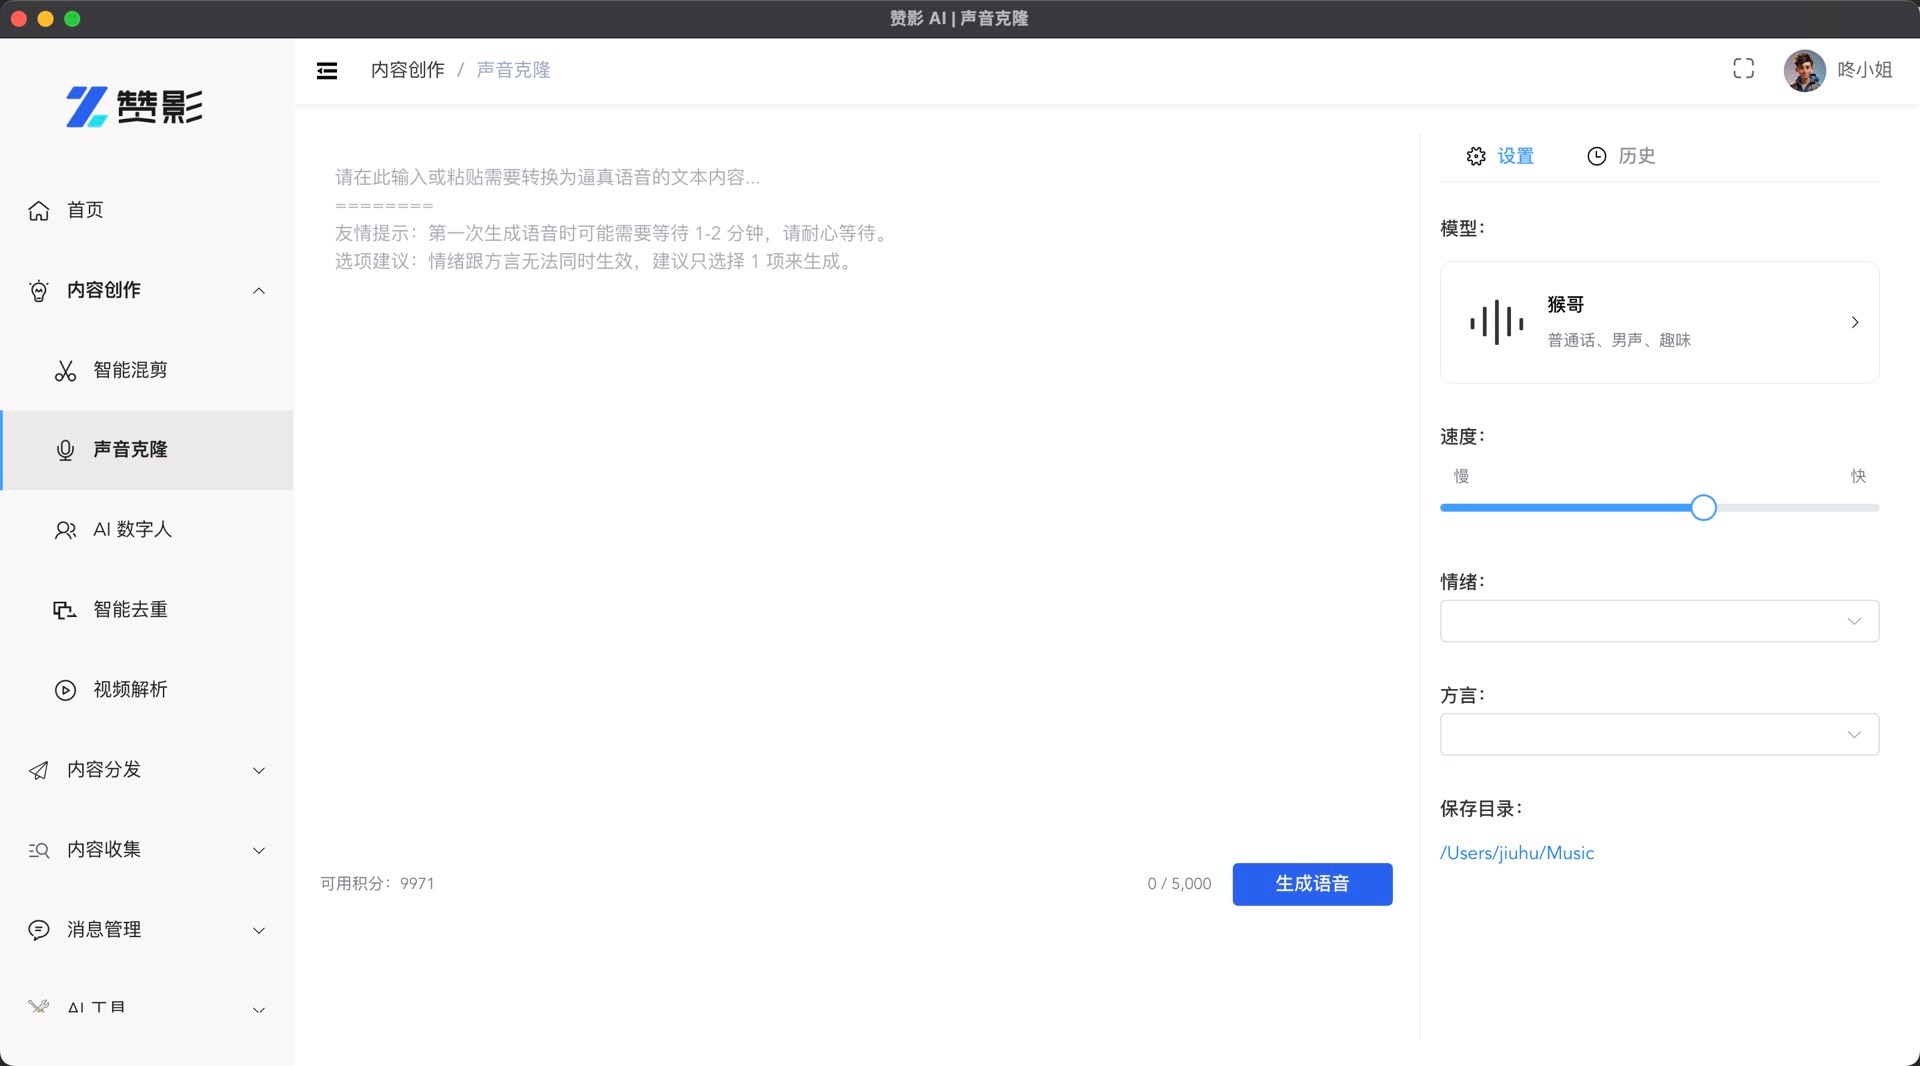1920x1066 pixels.
Task: Open AI 数字人 from the sidebar
Action: click(147, 530)
